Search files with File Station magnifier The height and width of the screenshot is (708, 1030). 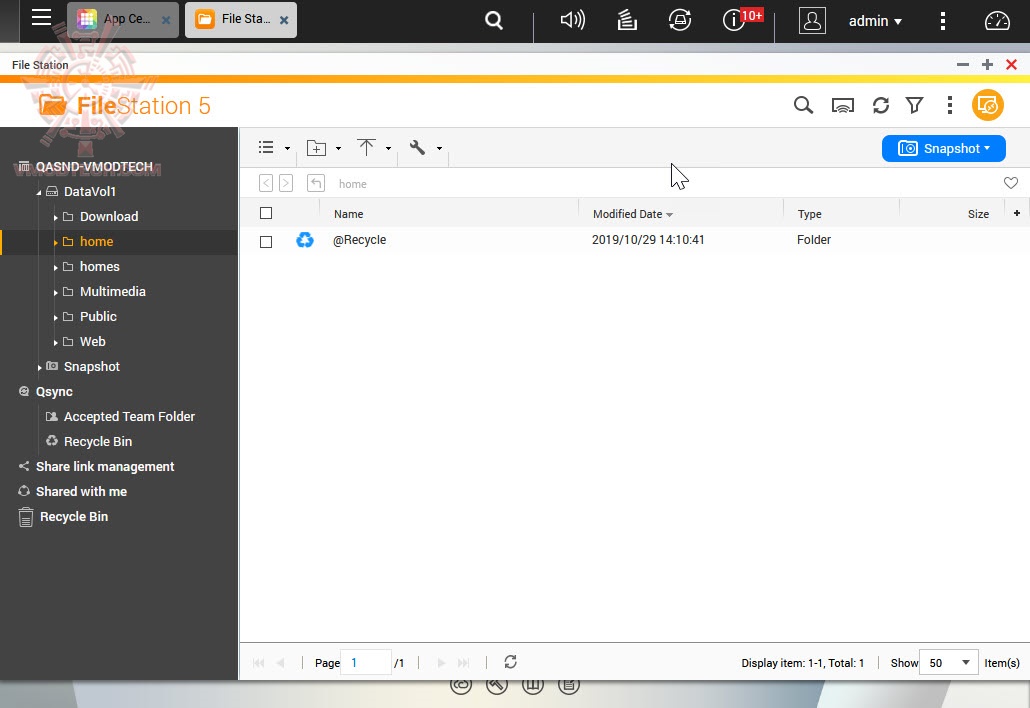coord(803,105)
